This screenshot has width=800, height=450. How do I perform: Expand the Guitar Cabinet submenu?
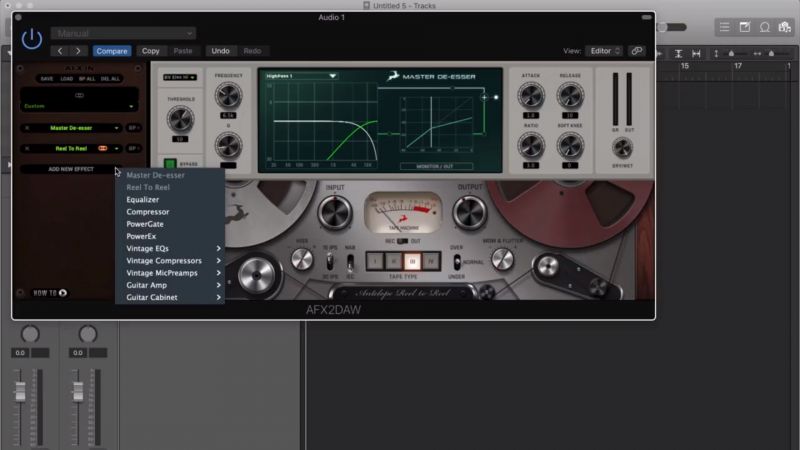point(170,297)
